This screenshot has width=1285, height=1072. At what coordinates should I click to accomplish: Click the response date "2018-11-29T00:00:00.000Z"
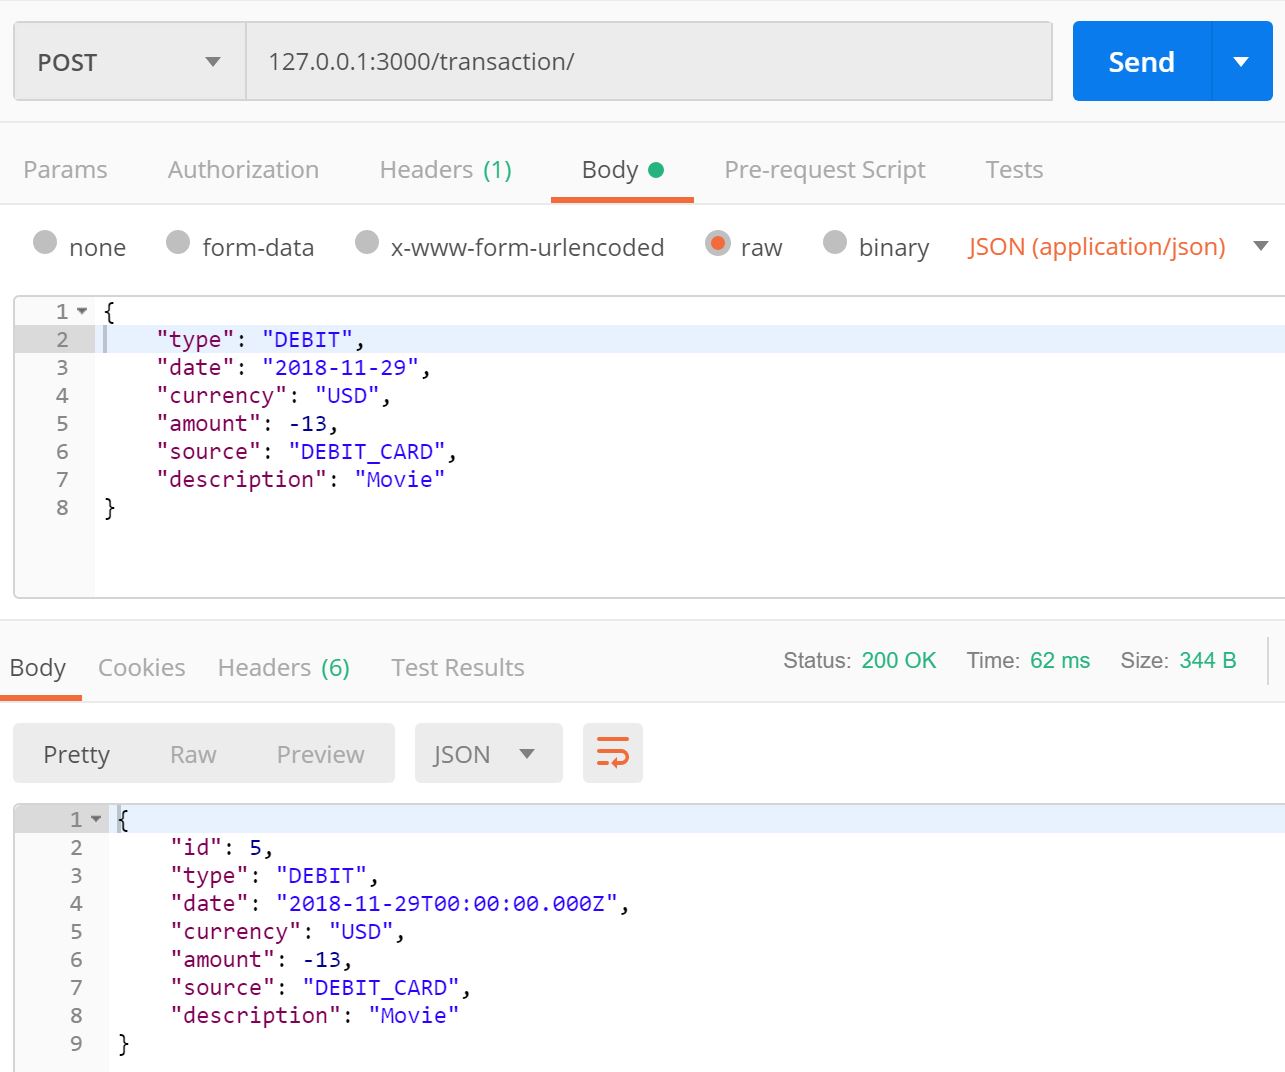point(447,903)
